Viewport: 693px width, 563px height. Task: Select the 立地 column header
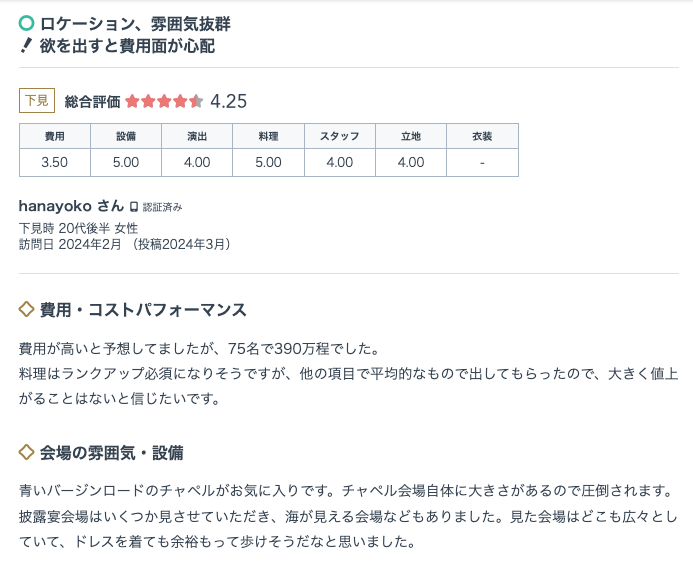click(411, 136)
